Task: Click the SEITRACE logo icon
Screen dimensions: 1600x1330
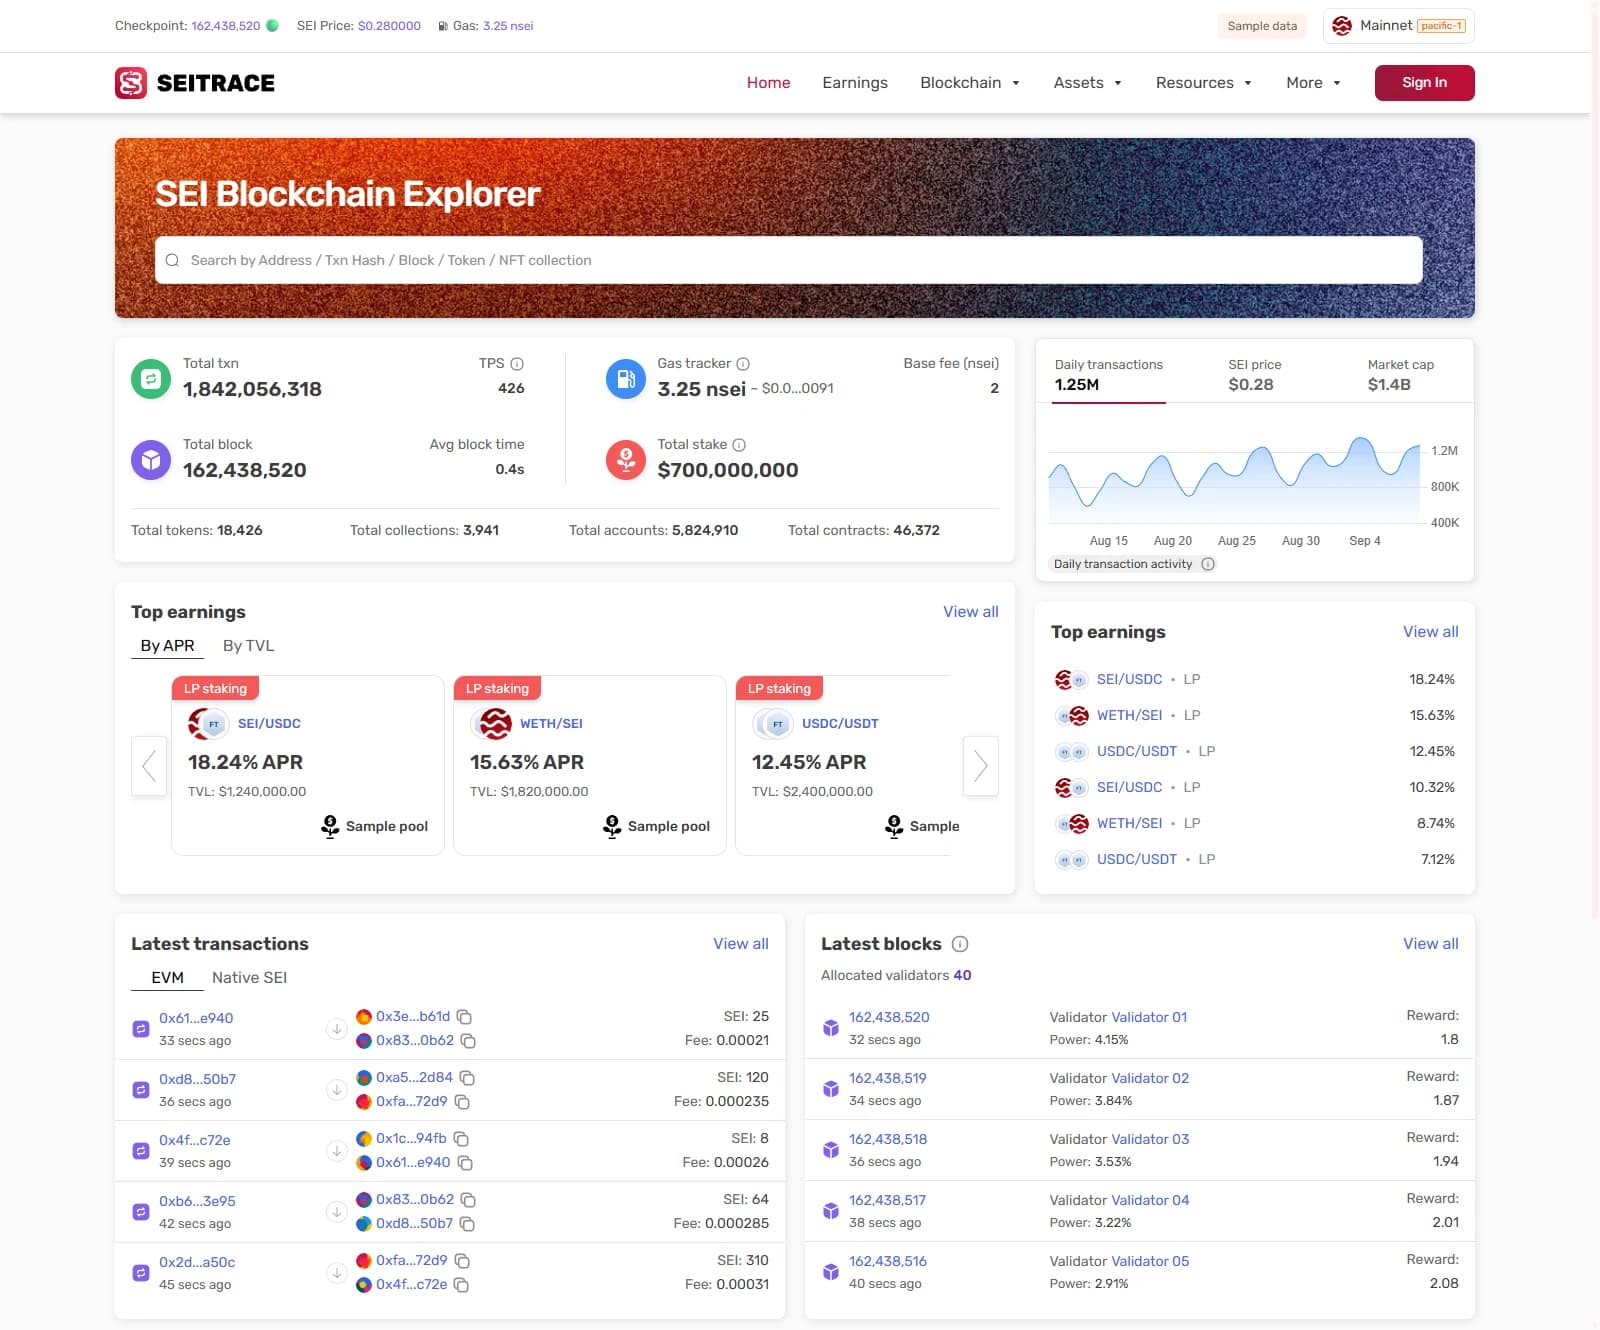Action: click(x=131, y=83)
